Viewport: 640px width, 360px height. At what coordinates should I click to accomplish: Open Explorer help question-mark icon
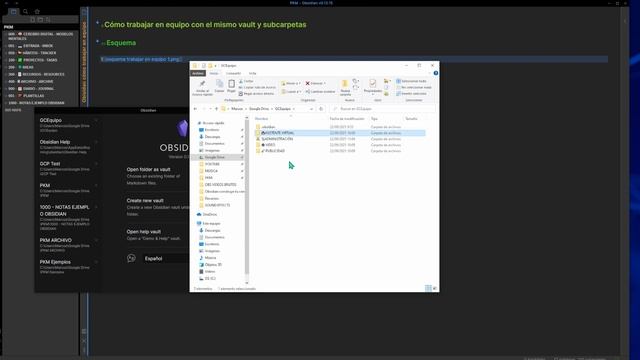pos(436,73)
